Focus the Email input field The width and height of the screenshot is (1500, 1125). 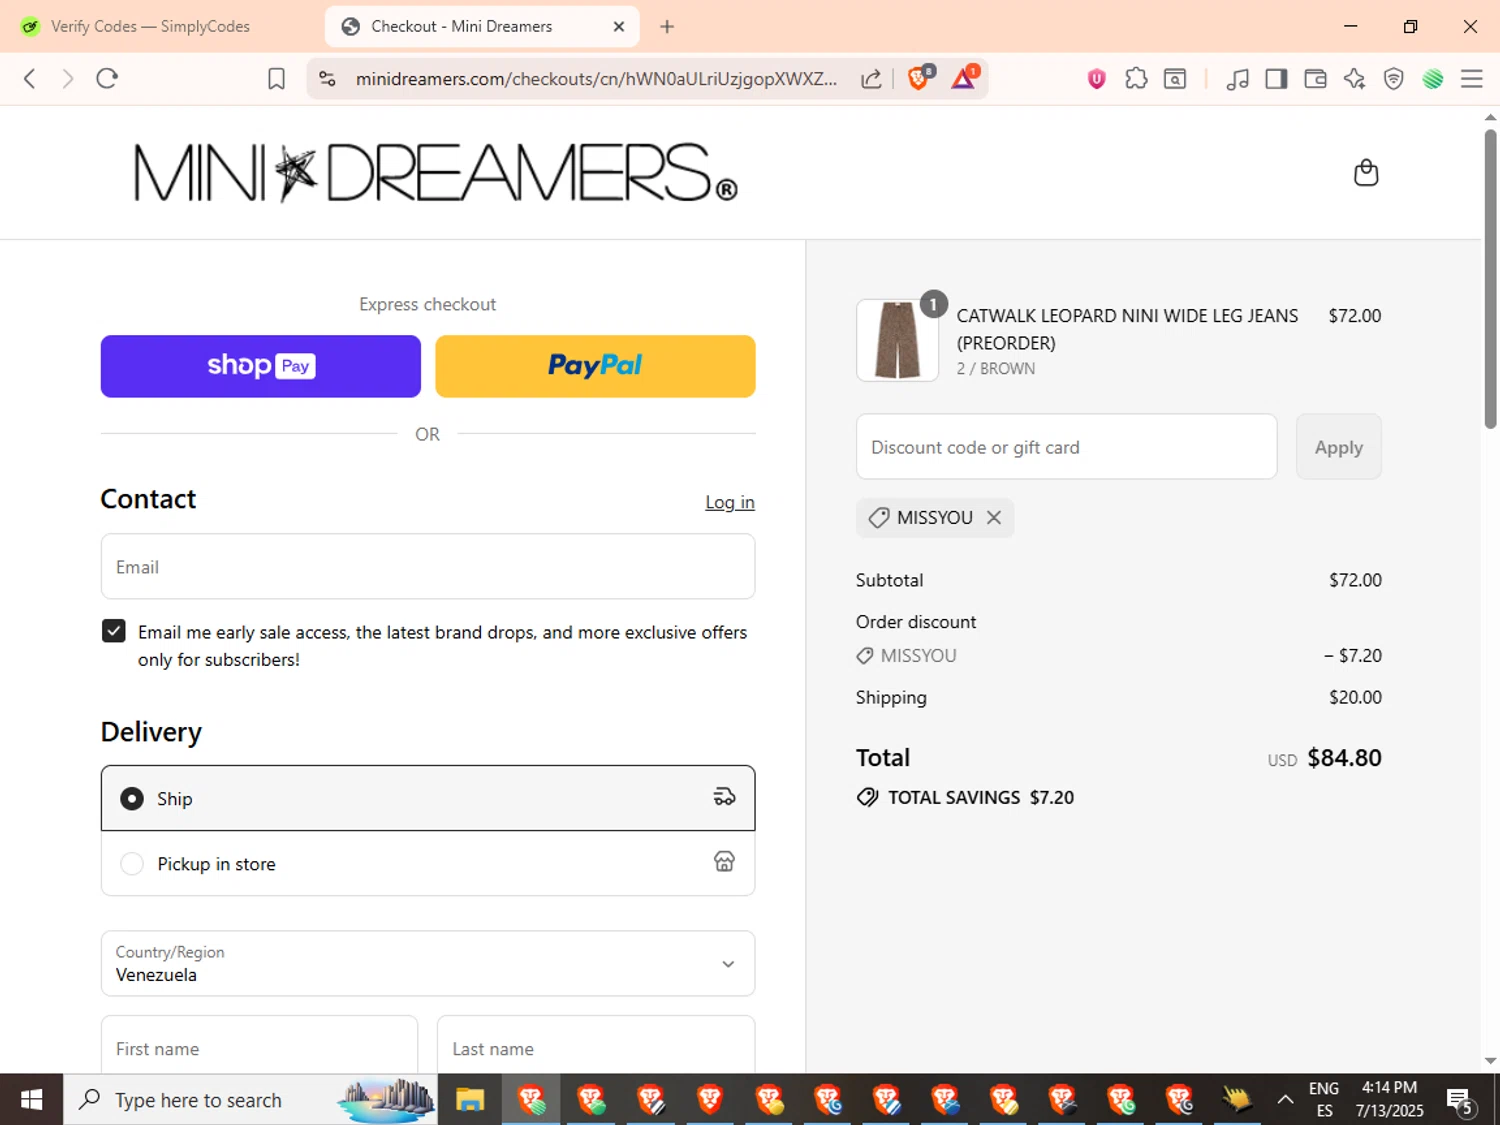(428, 567)
